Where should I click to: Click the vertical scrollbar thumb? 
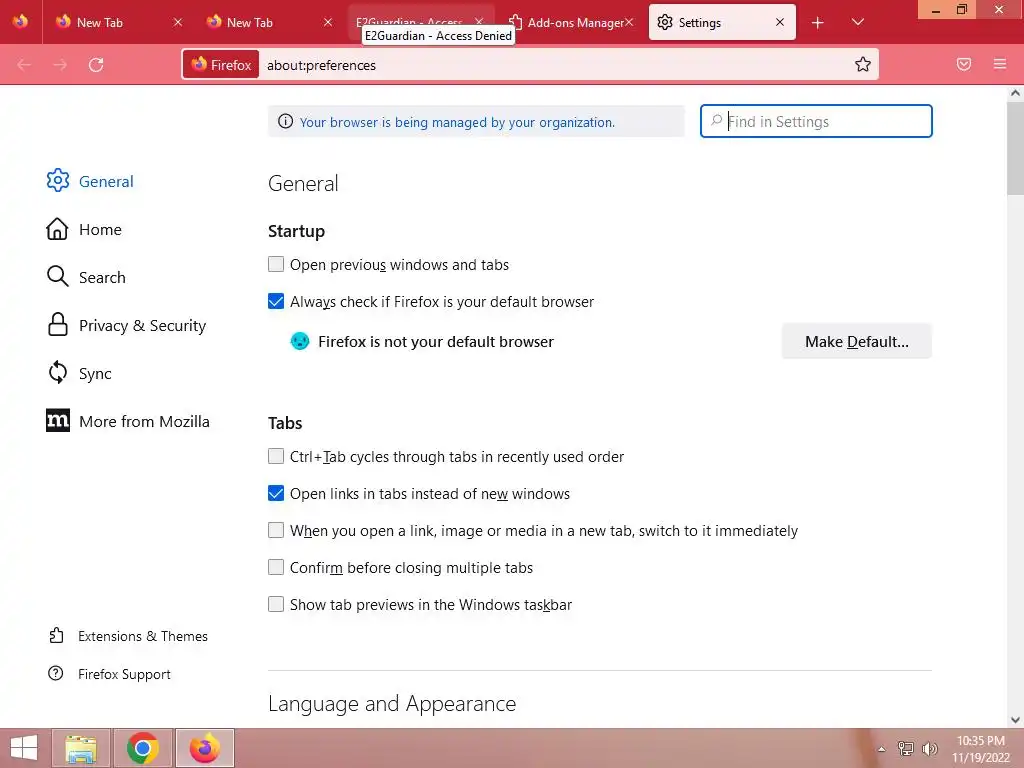[1015, 149]
